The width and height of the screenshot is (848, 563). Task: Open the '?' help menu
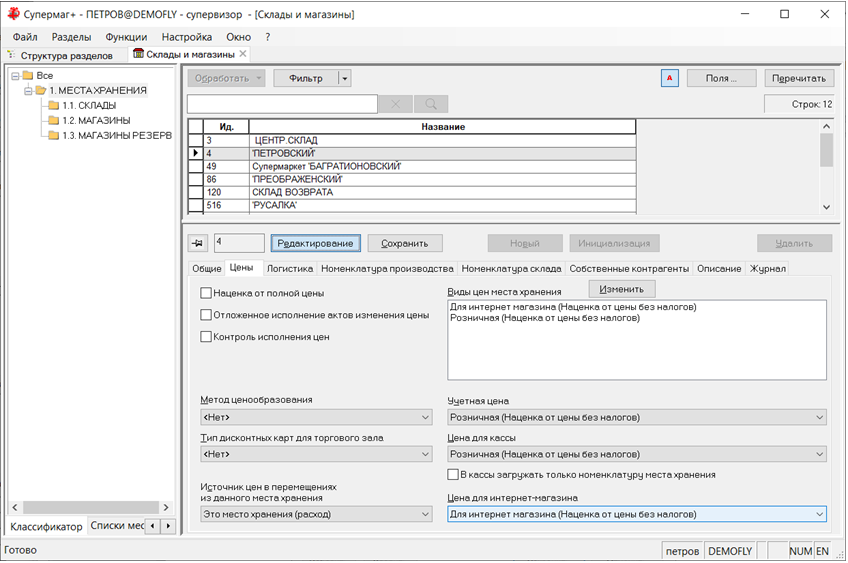point(267,37)
